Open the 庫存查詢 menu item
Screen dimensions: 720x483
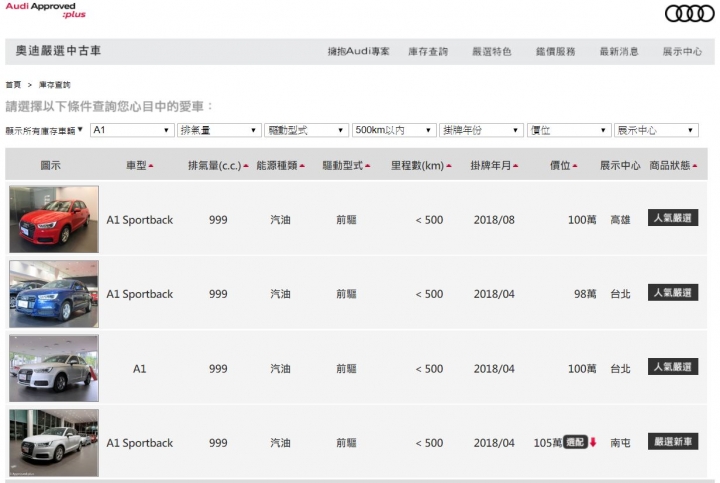pos(428,51)
